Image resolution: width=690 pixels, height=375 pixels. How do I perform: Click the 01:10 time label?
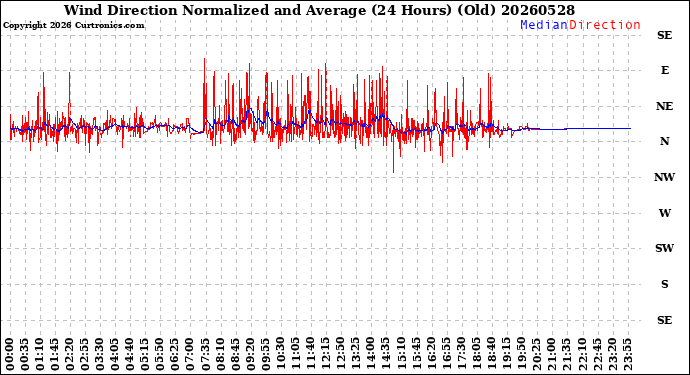40,354
